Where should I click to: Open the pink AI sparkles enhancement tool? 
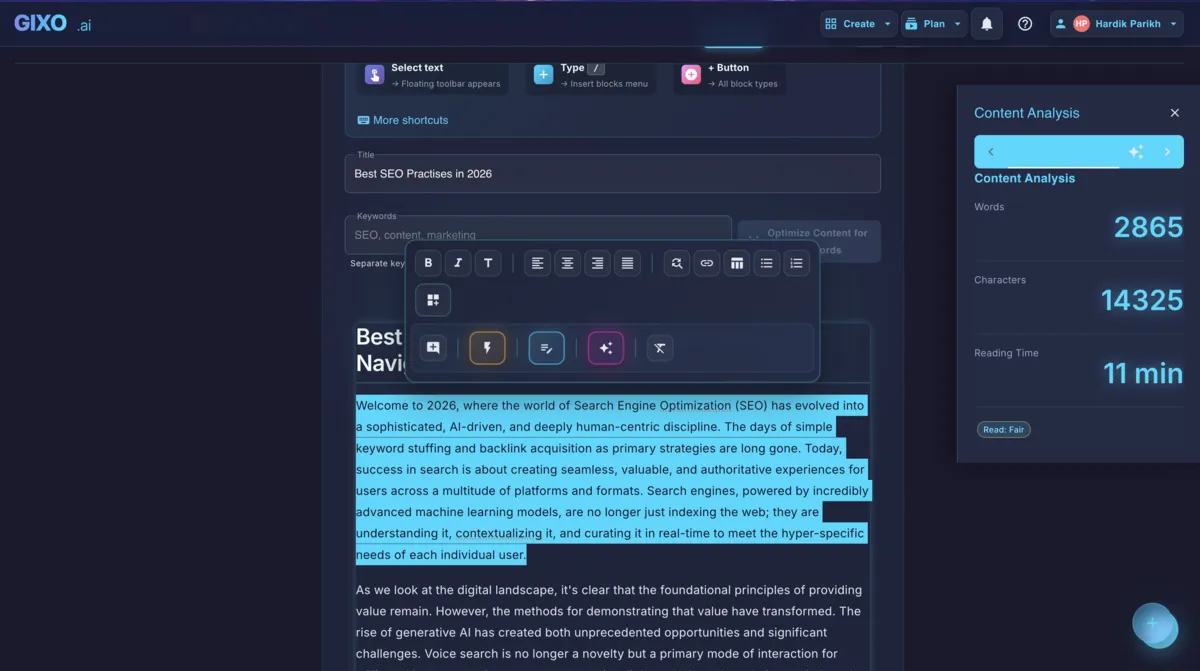click(605, 347)
